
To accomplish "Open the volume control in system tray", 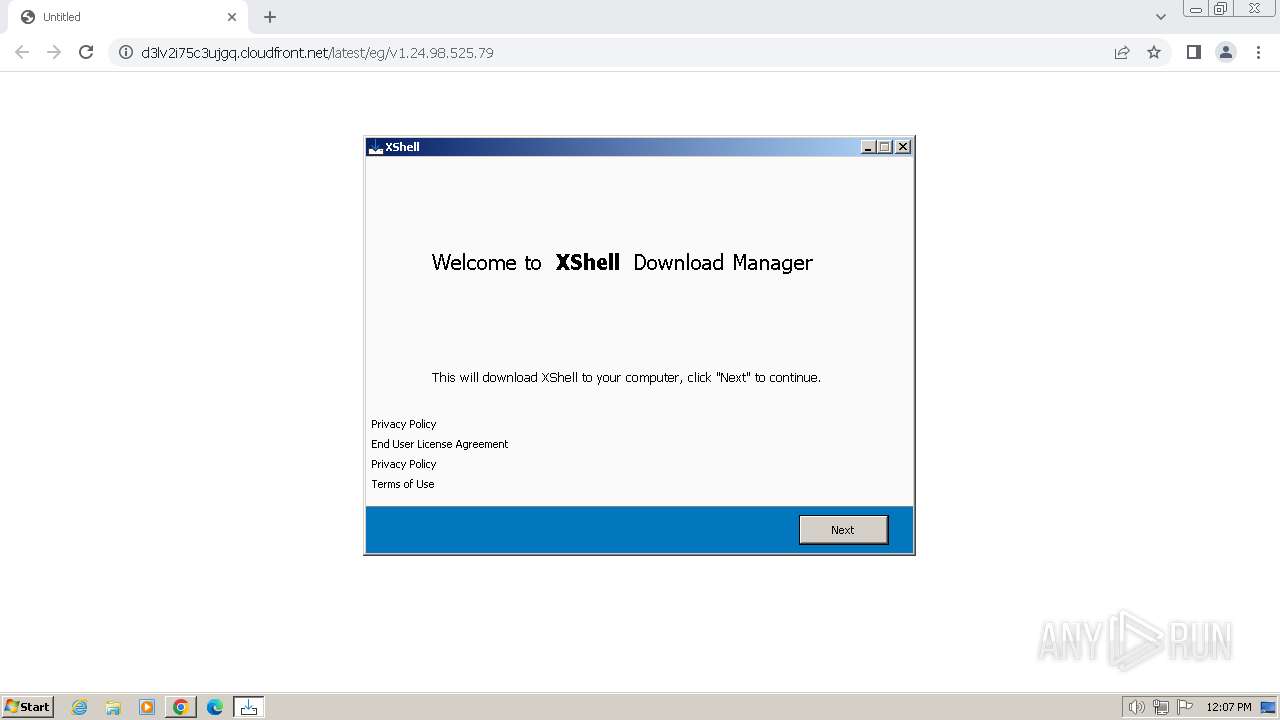I will tap(1136, 707).
